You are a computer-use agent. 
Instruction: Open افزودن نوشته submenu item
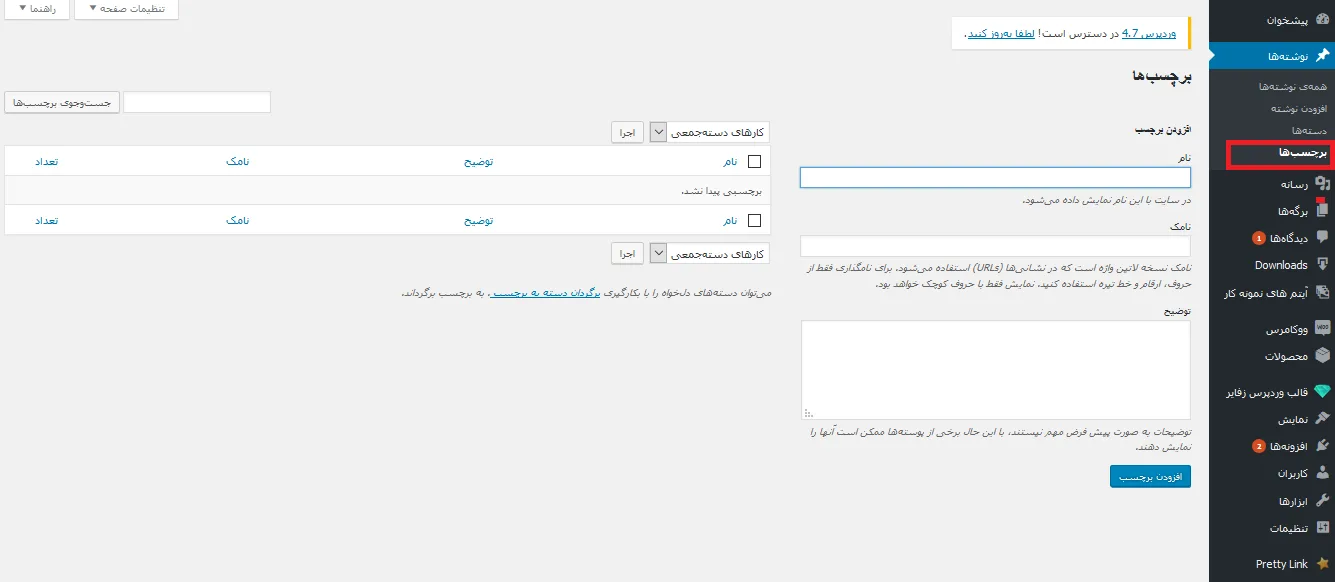[x=1298, y=108]
